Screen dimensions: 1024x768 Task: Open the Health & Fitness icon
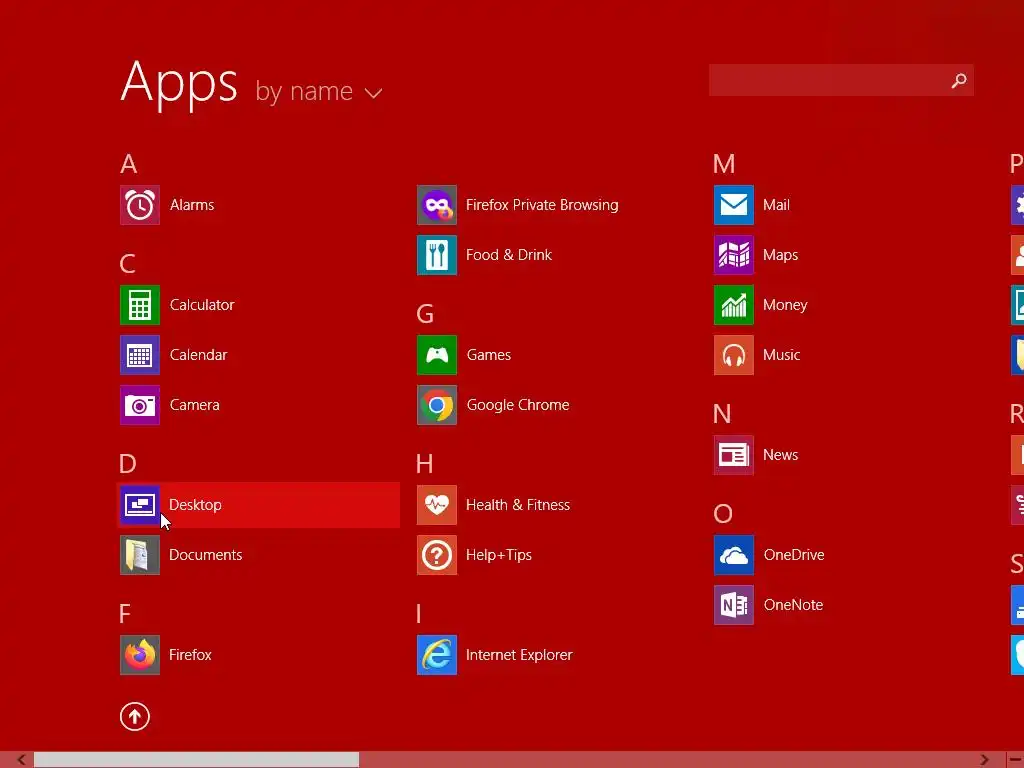coord(437,505)
